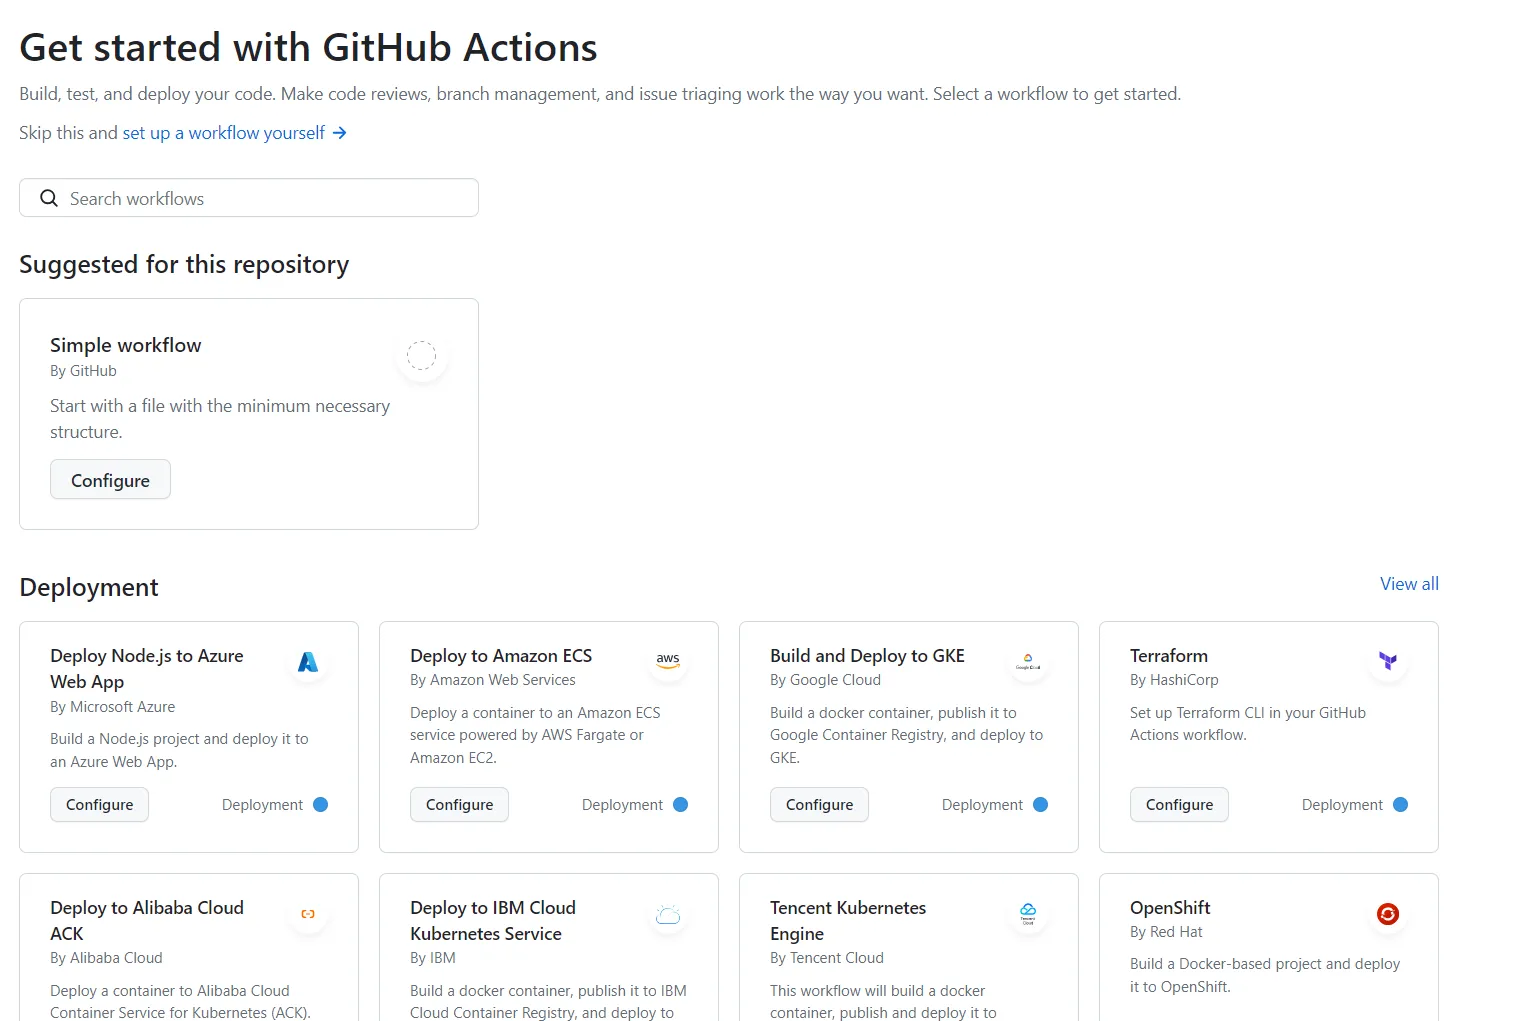
Task: Click blue Deployment dot on Terraform card
Action: 1401,805
